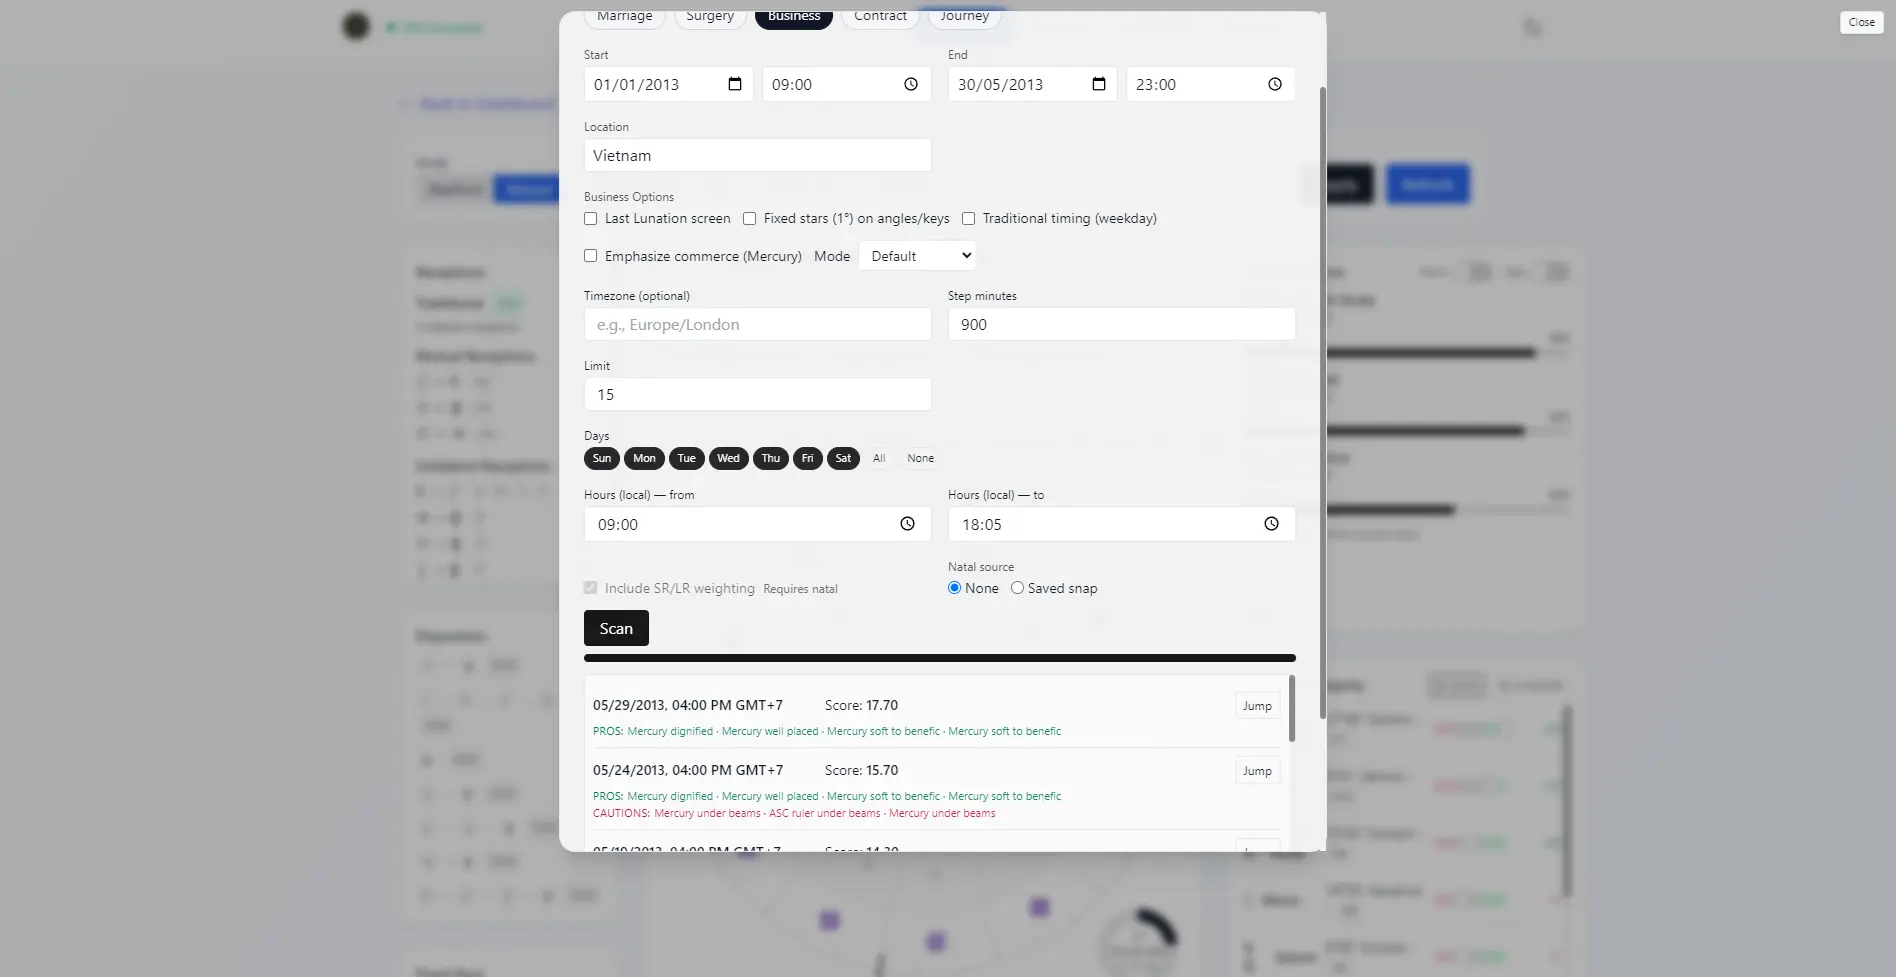Open the Start date calendar picker icon
The image size is (1896, 977).
(x=735, y=84)
